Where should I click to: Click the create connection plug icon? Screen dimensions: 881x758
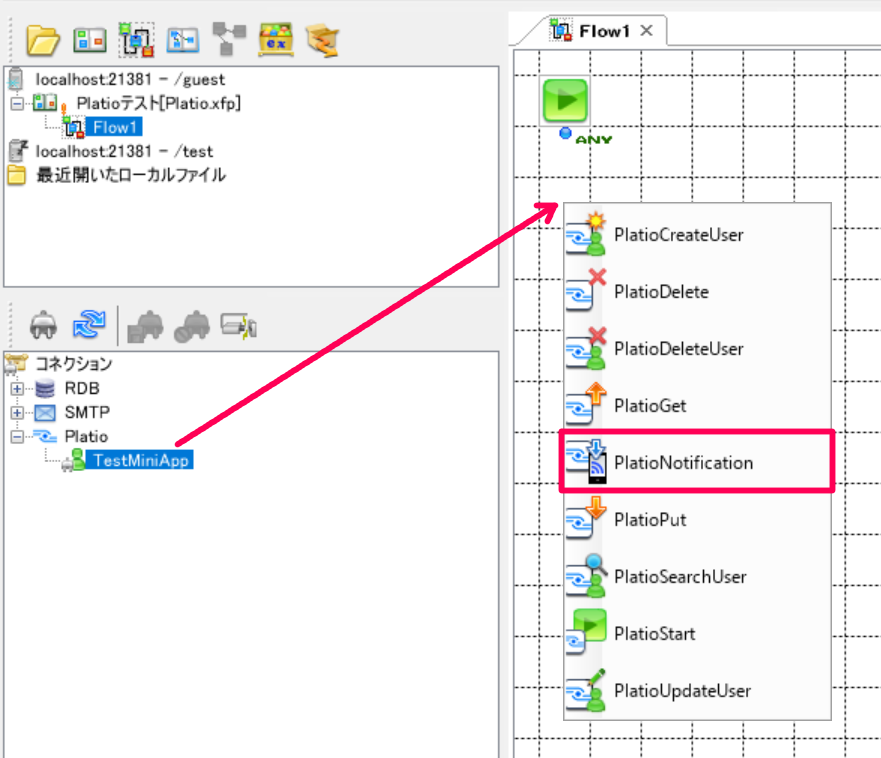43,325
